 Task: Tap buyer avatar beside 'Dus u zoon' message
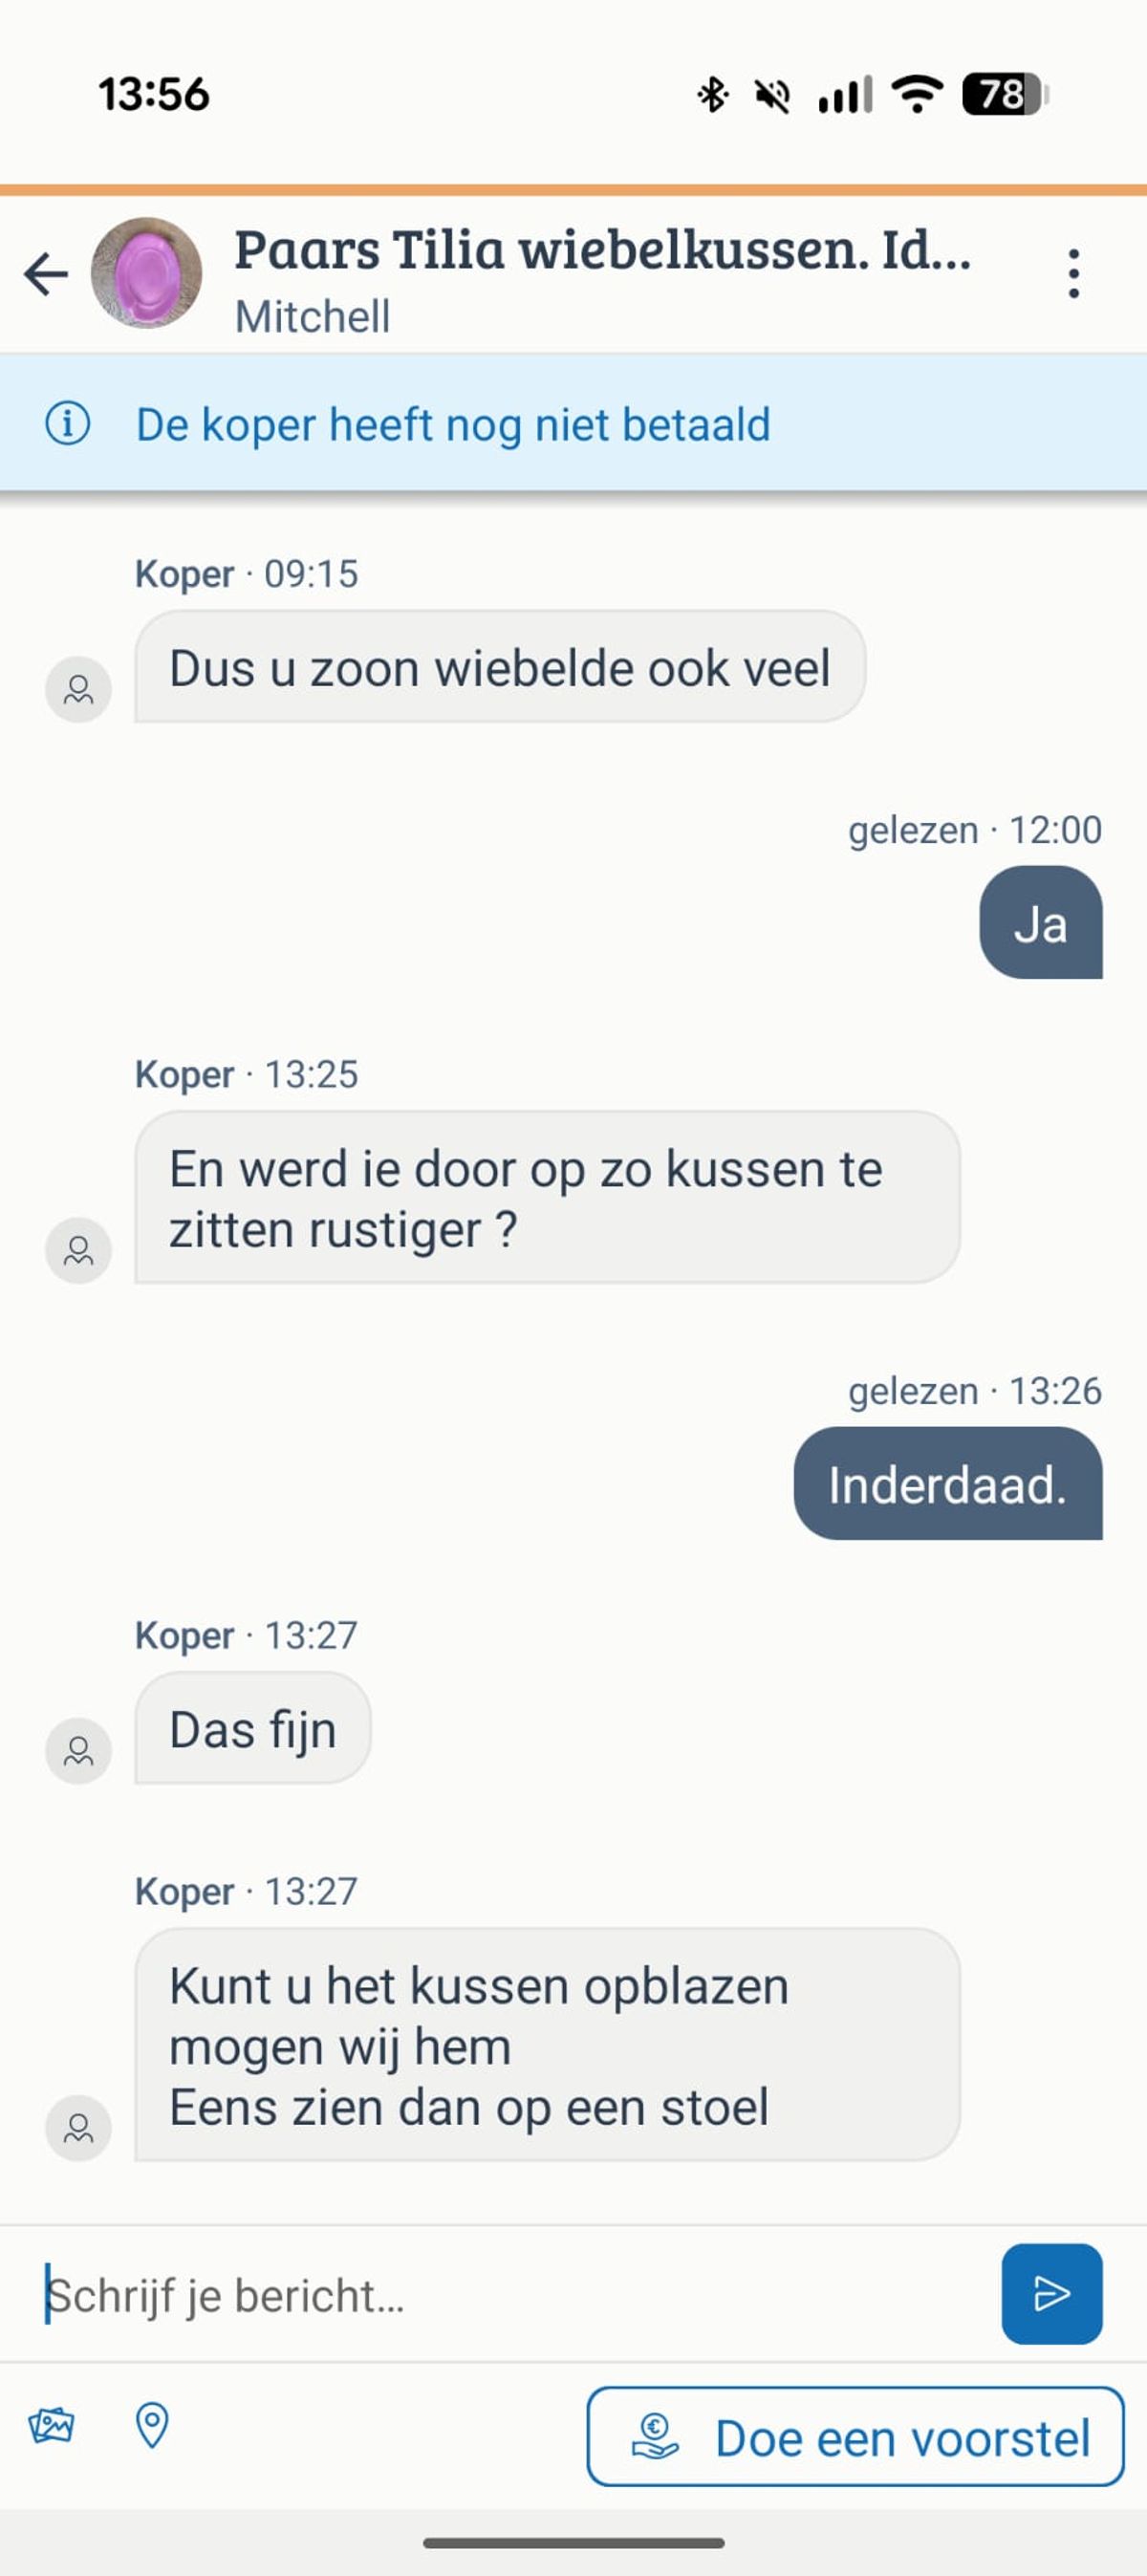pos(78,689)
